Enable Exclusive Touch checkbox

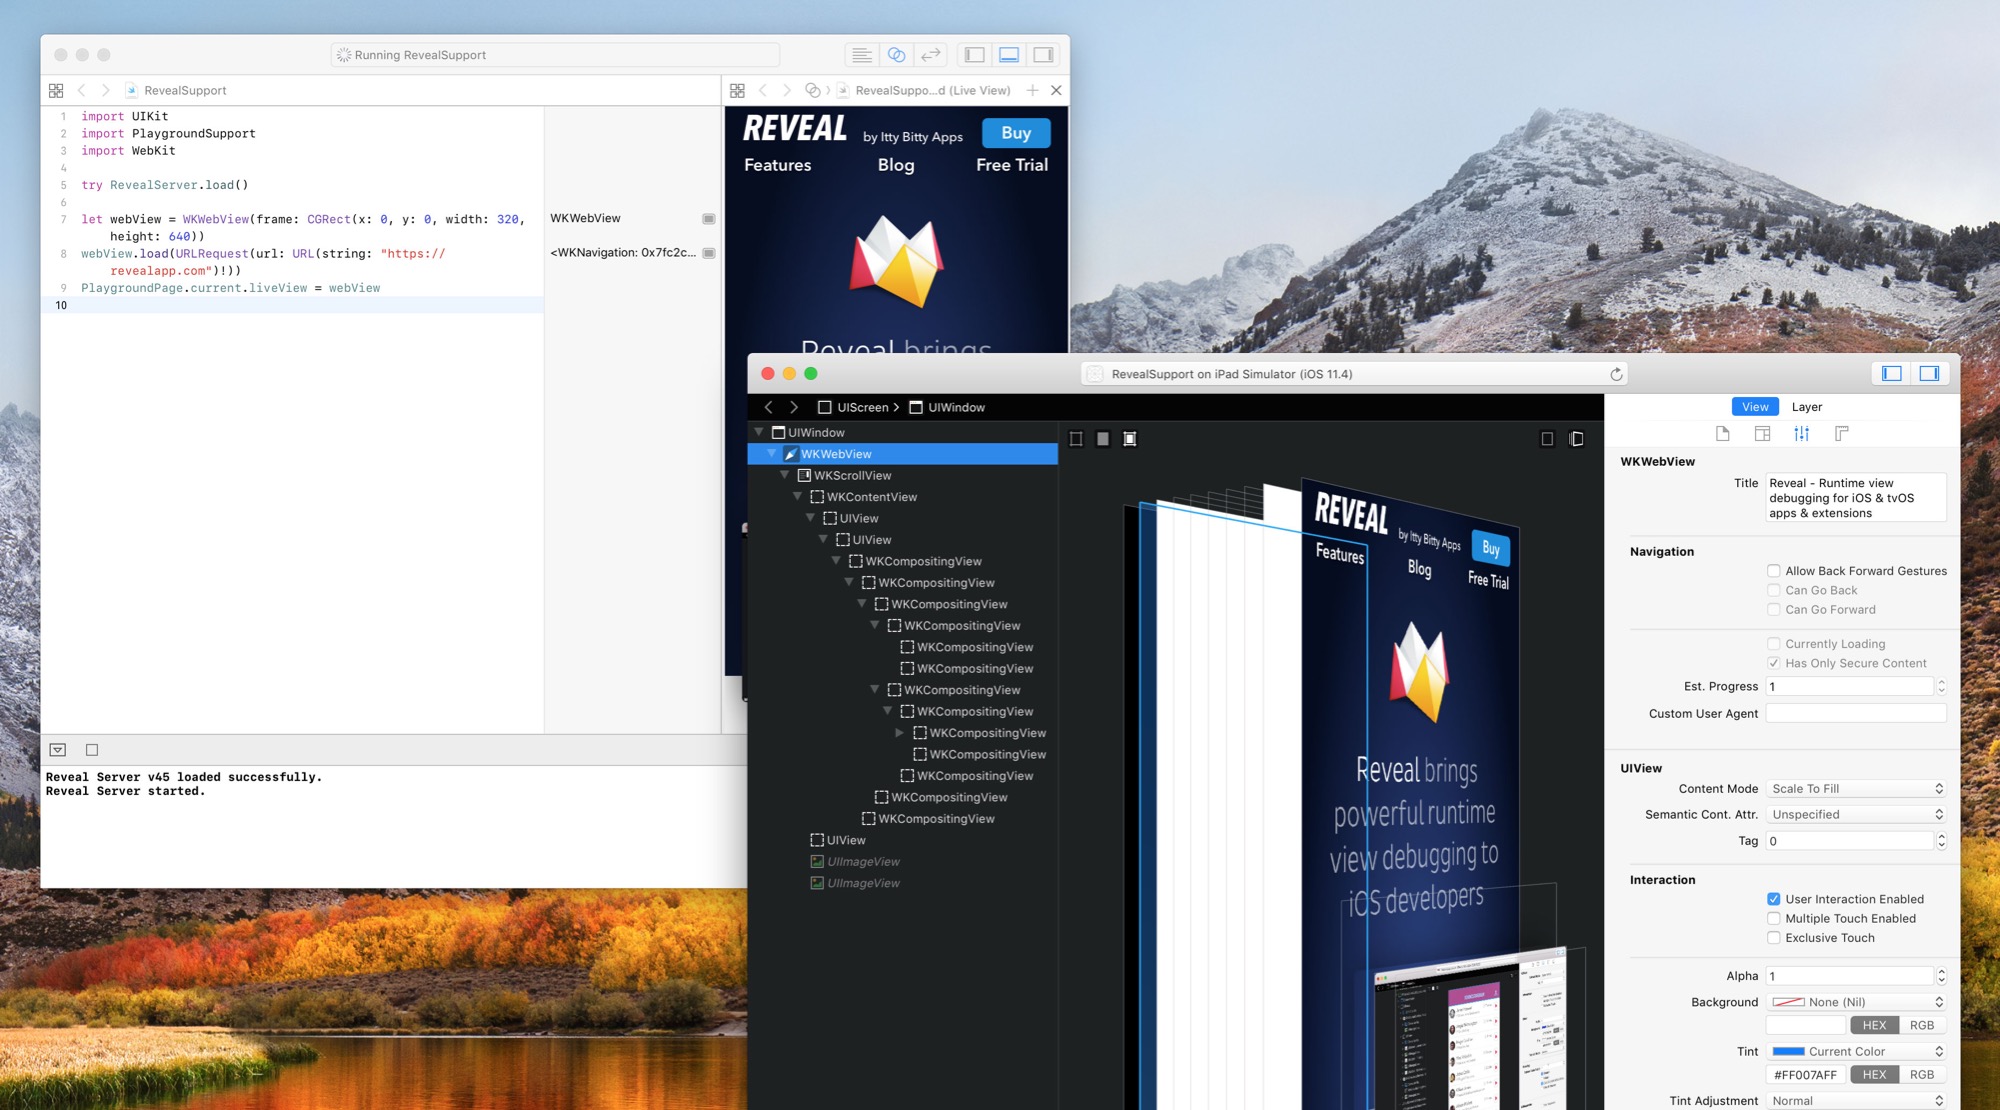1773,938
